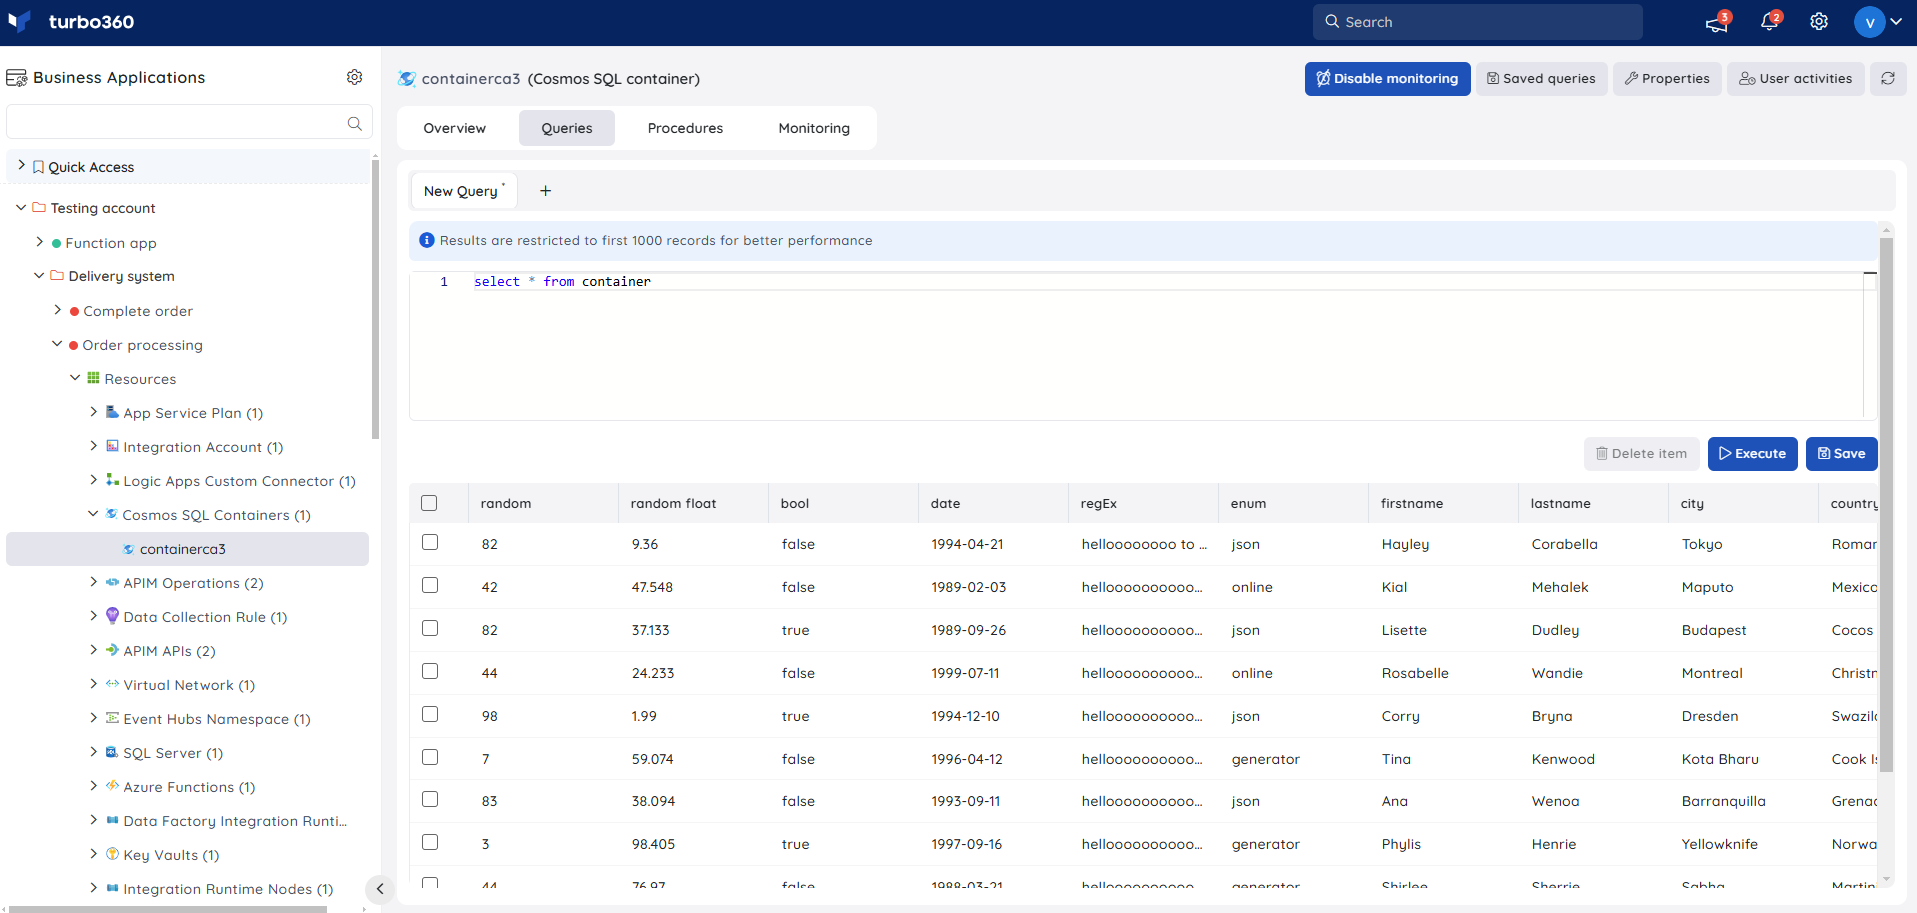
Task: Click the sidebar vertical scrollbar
Action: pyautogui.click(x=375, y=298)
